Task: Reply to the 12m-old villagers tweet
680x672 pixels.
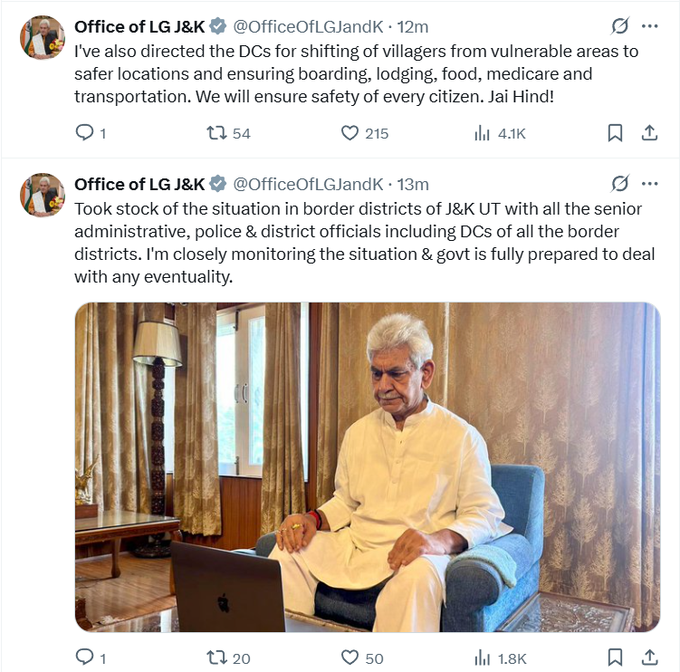Action: (x=85, y=133)
